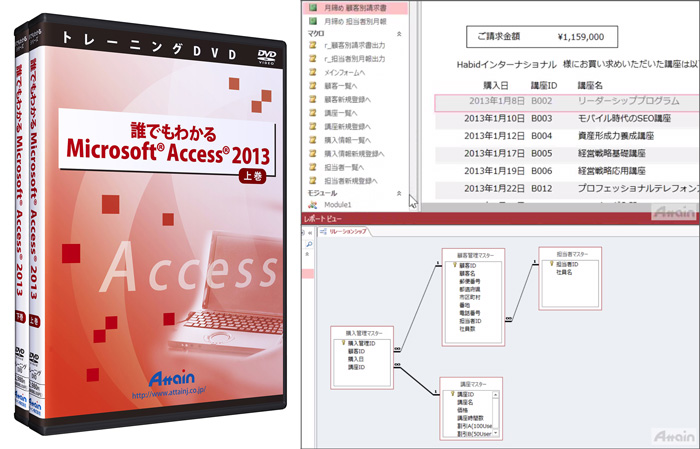Viewport: 700px width, 449px height.
Task: Collapse the モジュール group chevron
Action: [x=399, y=193]
